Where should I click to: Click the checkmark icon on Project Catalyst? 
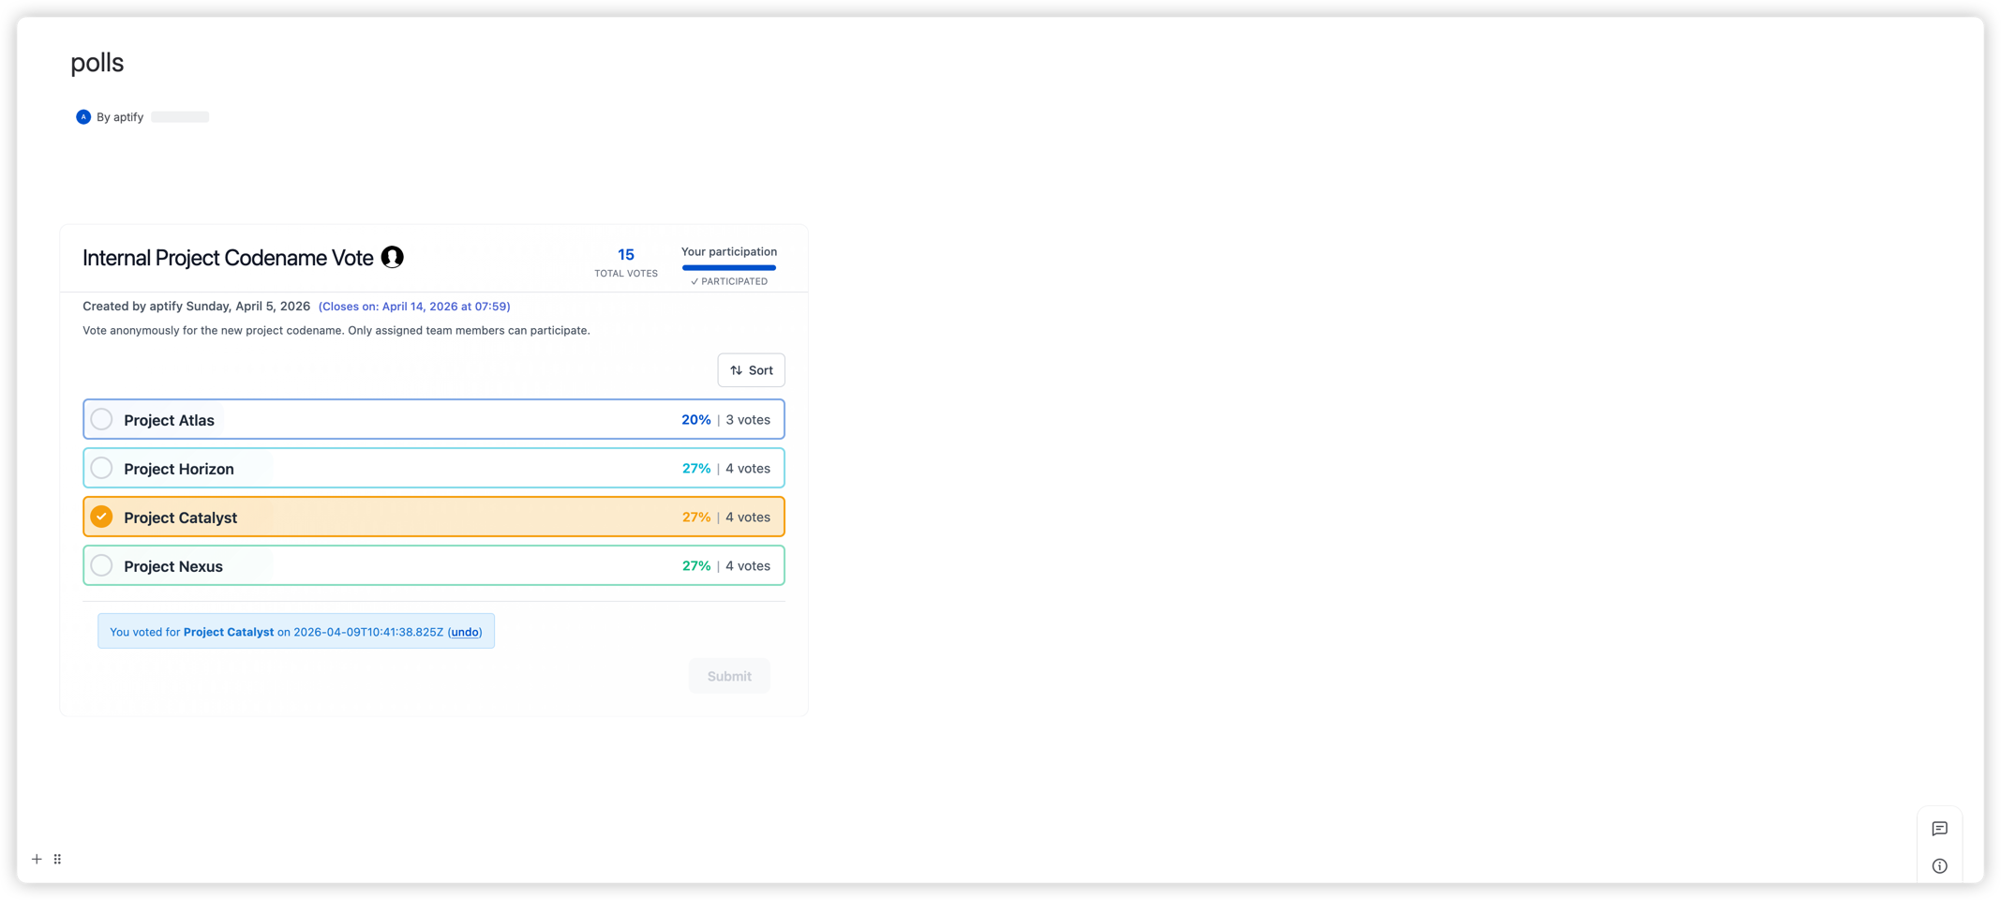coord(101,516)
